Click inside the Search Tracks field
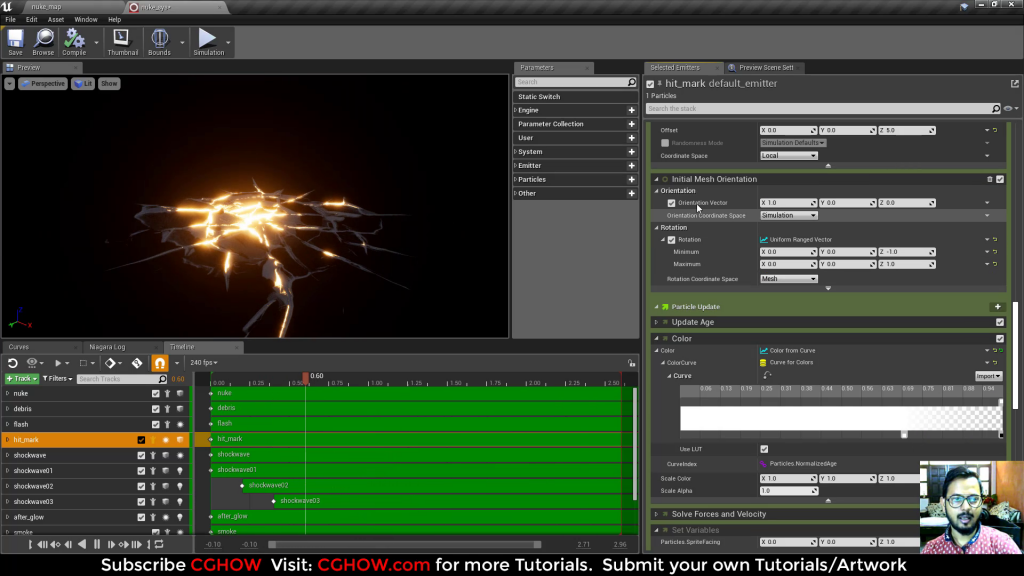1024x576 pixels. click(118, 378)
